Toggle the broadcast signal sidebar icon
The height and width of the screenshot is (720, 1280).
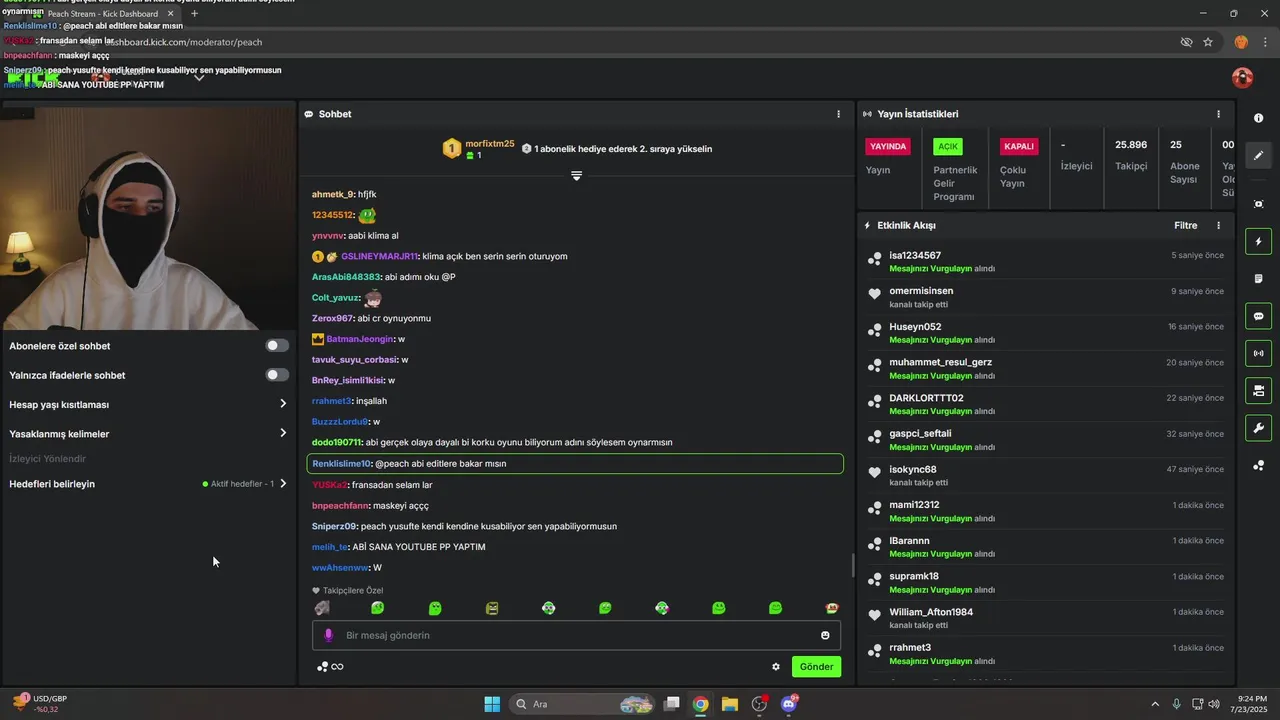pyautogui.click(x=1258, y=353)
